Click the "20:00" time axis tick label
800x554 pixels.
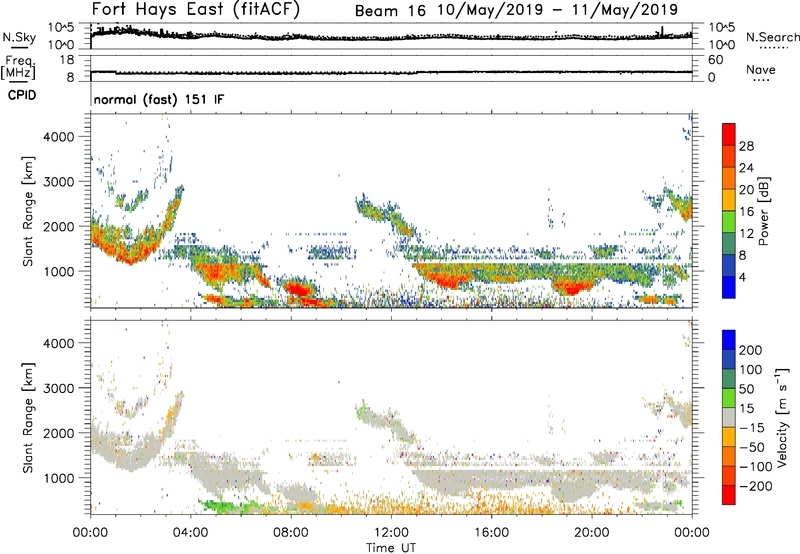click(592, 533)
